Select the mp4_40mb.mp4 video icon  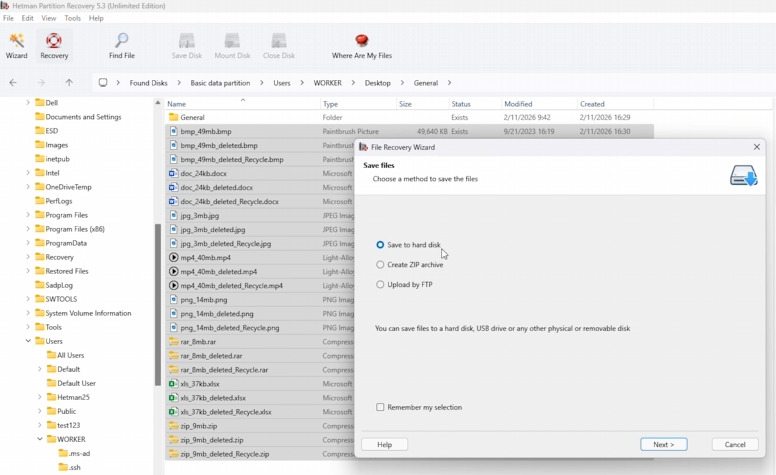[173, 257]
